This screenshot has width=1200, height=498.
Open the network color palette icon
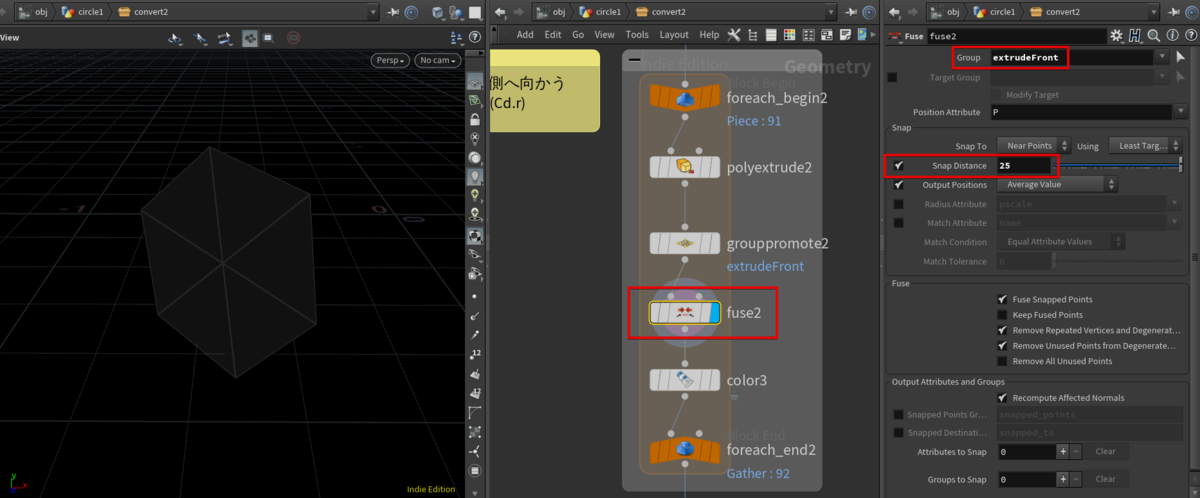[x=788, y=34]
